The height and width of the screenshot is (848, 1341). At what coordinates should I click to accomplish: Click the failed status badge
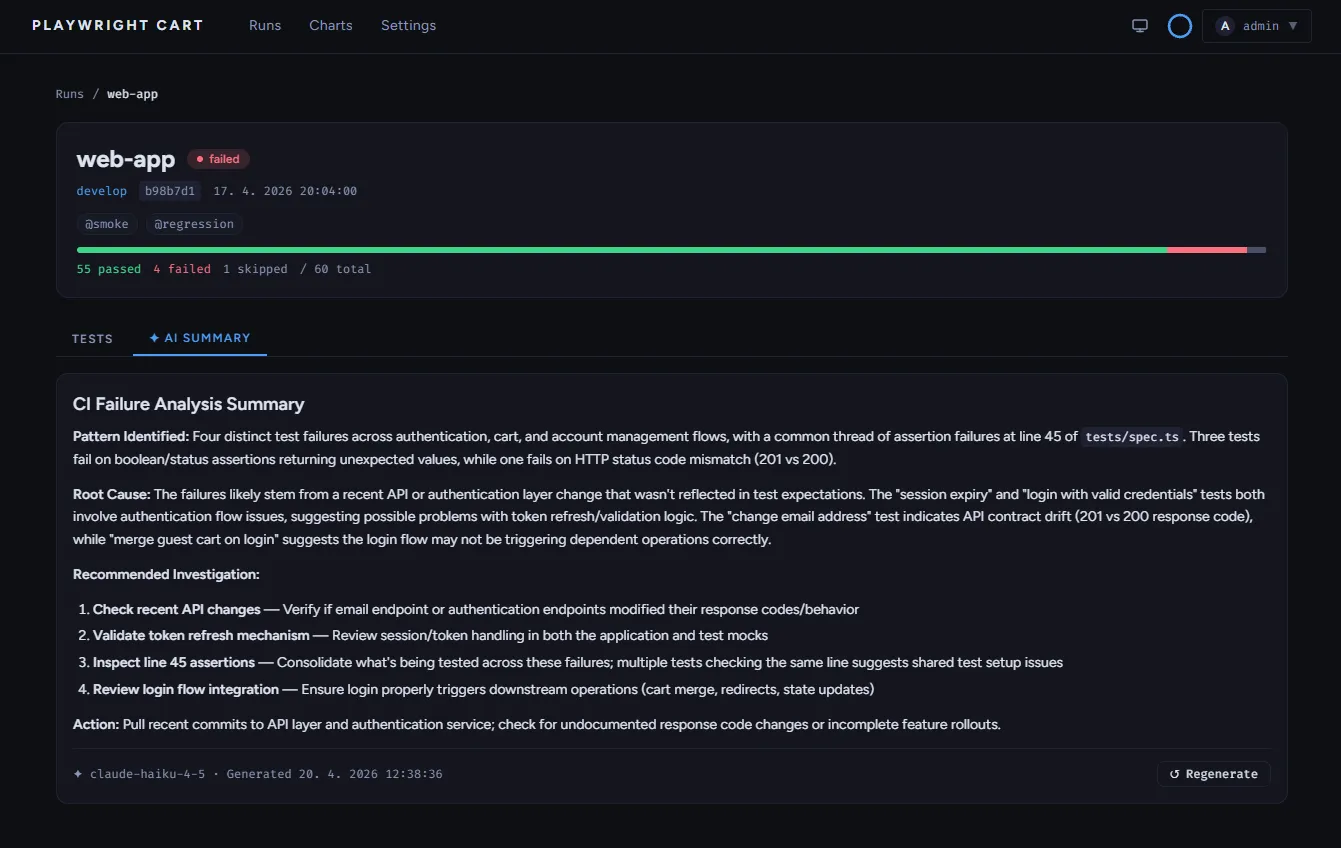(x=218, y=159)
